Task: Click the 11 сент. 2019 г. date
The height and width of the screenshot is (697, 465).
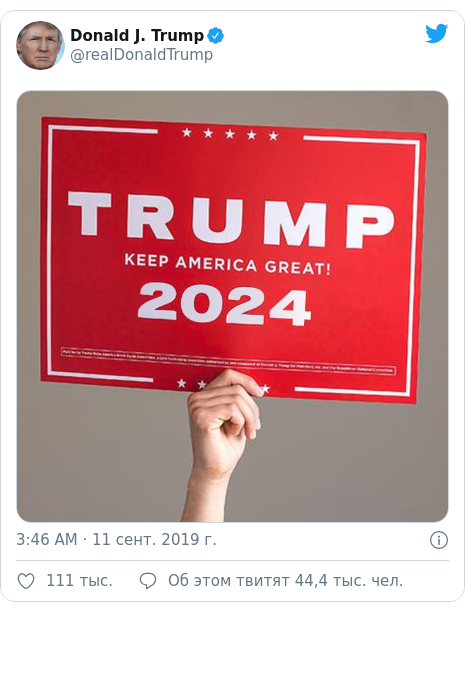Action: pos(154,539)
